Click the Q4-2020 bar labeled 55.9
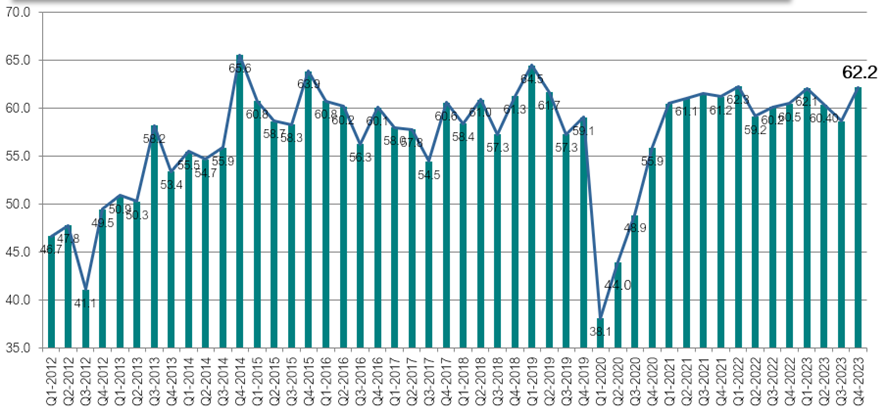886x417 pixels. [652, 248]
